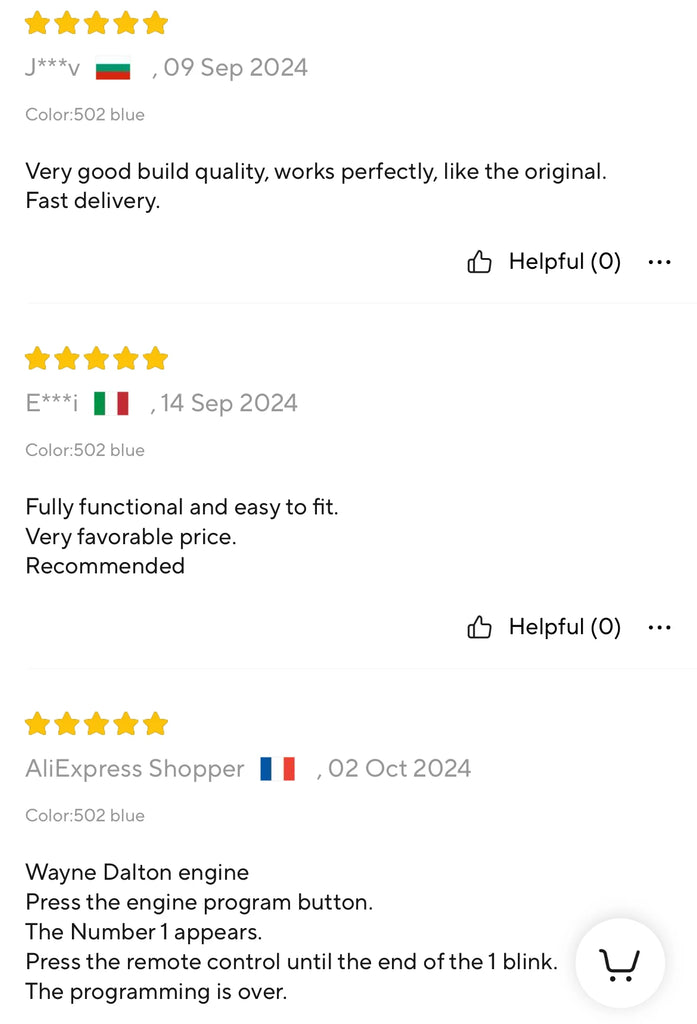The height and width of the screenshot is (1024, 697).
Task: Tap the AliExpress Shopper reviewer name
Action: pos(135,769)
